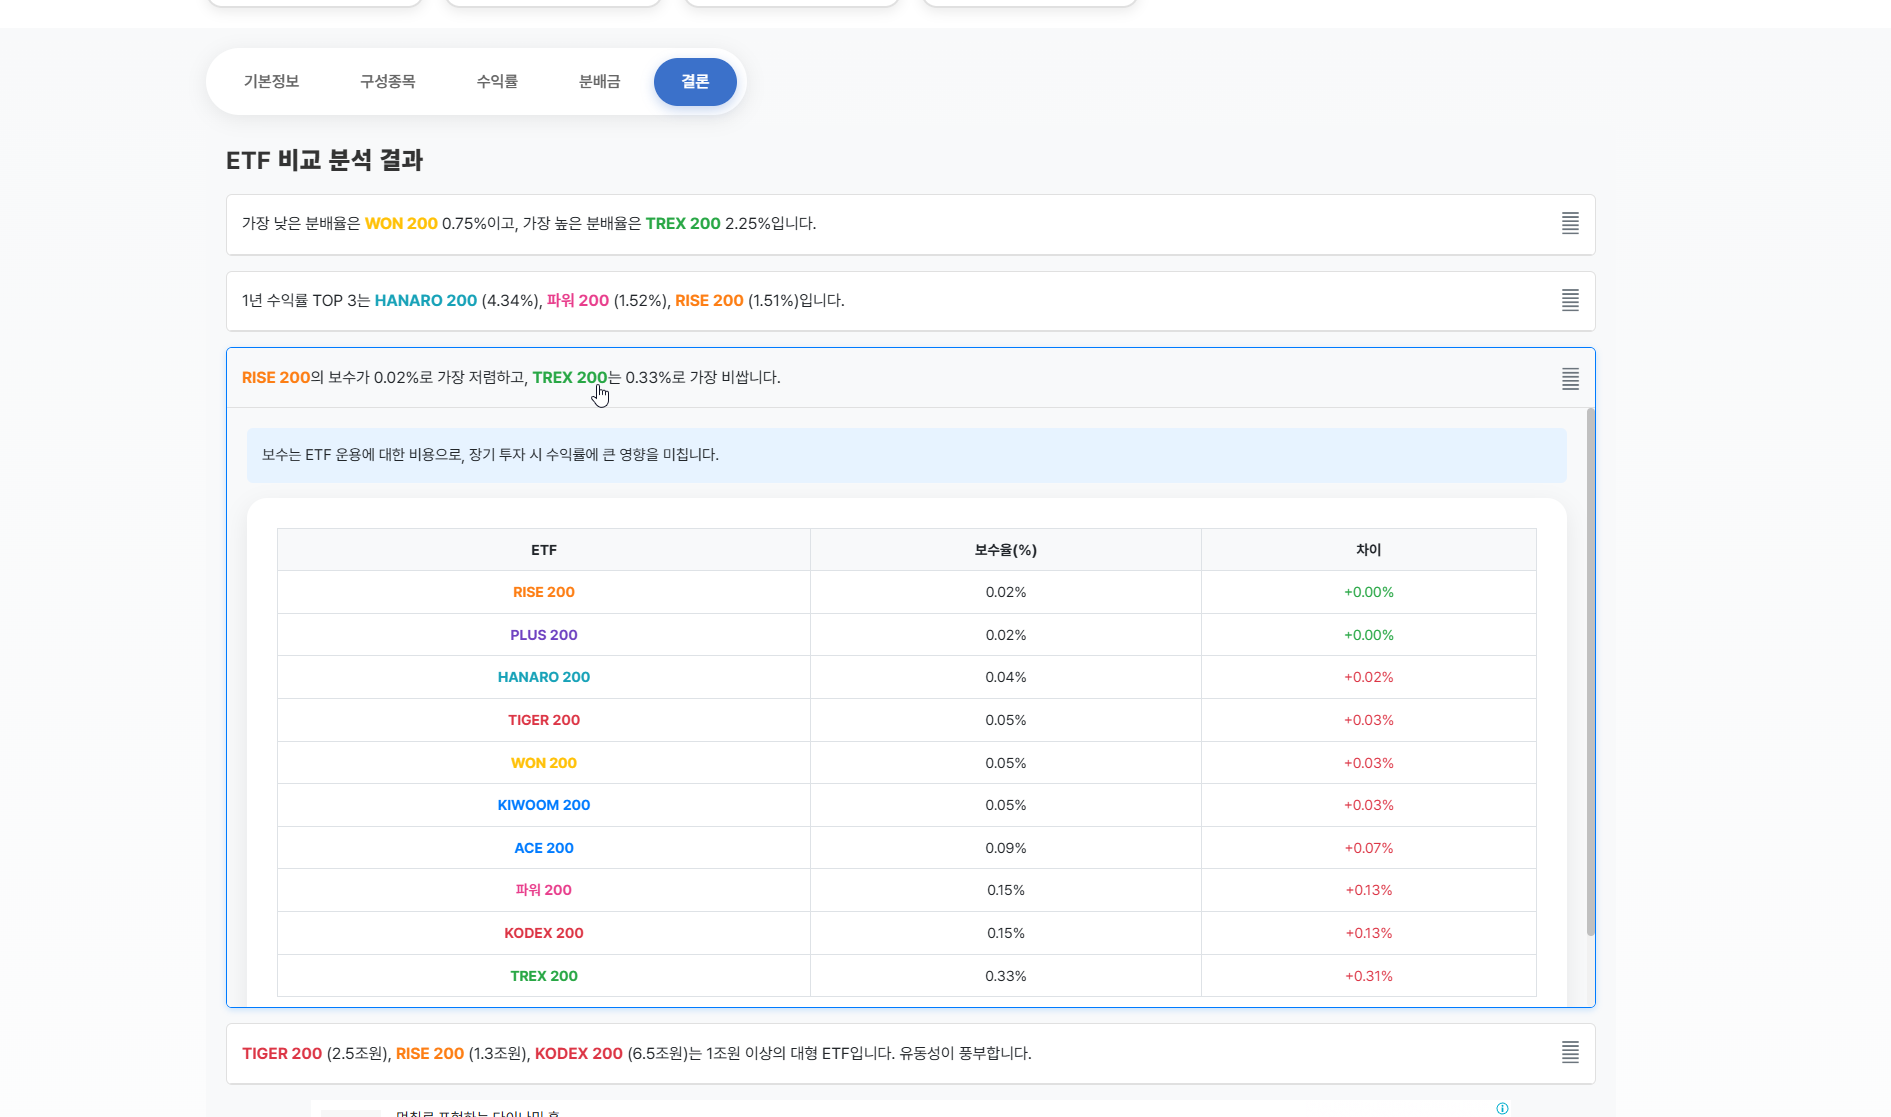
Task: Click the +0.02% difference value
Action: tap(1368, 677)
